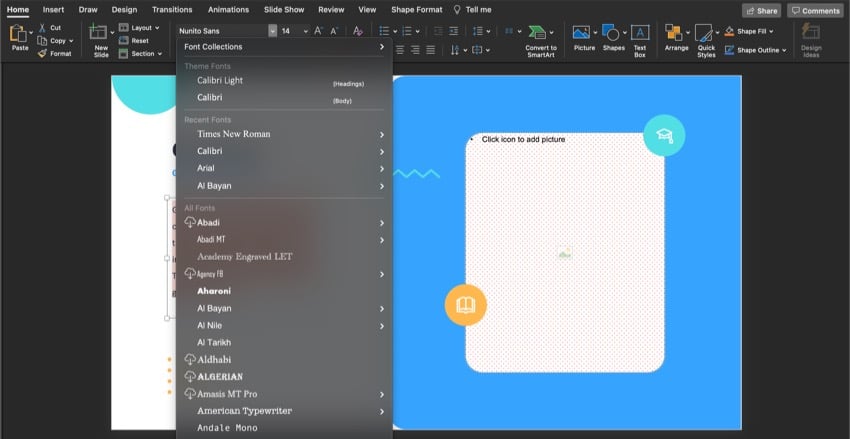Screen dimensions: 850x439
Task: Open the Picture insert tool
Action: click(582, 33)
